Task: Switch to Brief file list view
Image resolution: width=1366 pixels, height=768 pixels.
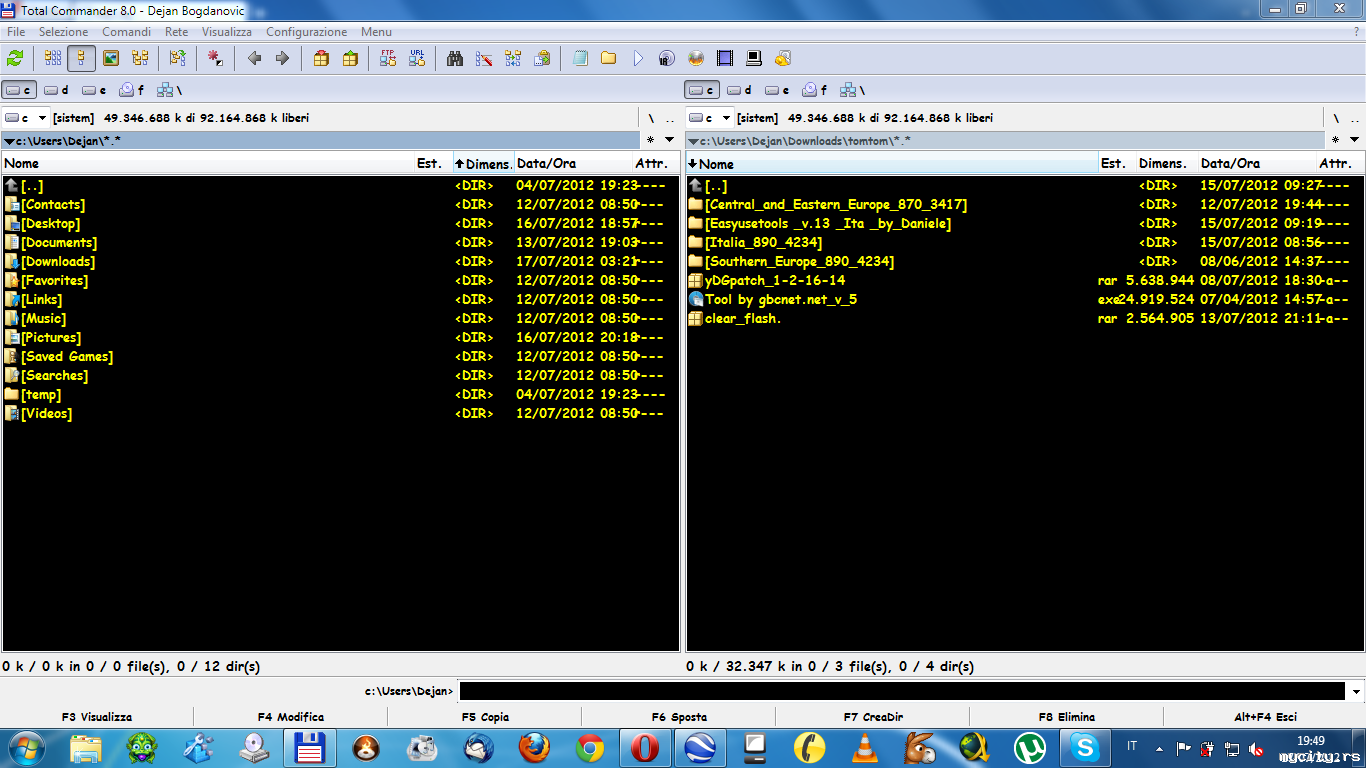Action: coord(53,59)
